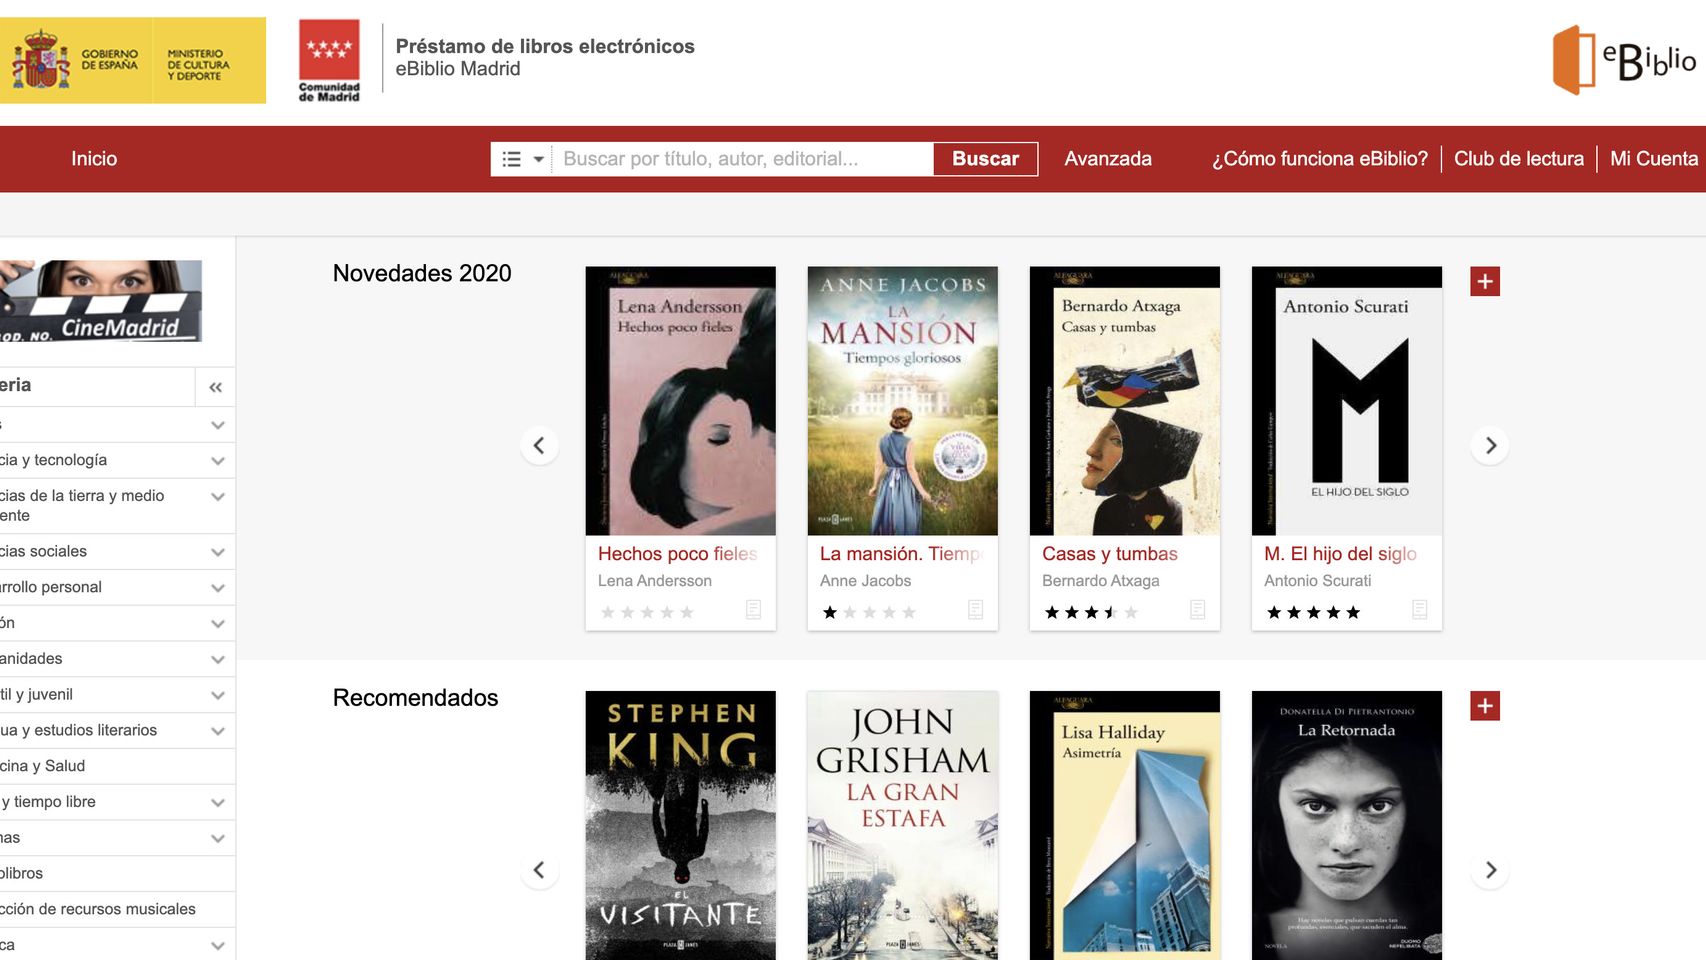Show previous Novedades 2020 books

(x=539, y=445)
